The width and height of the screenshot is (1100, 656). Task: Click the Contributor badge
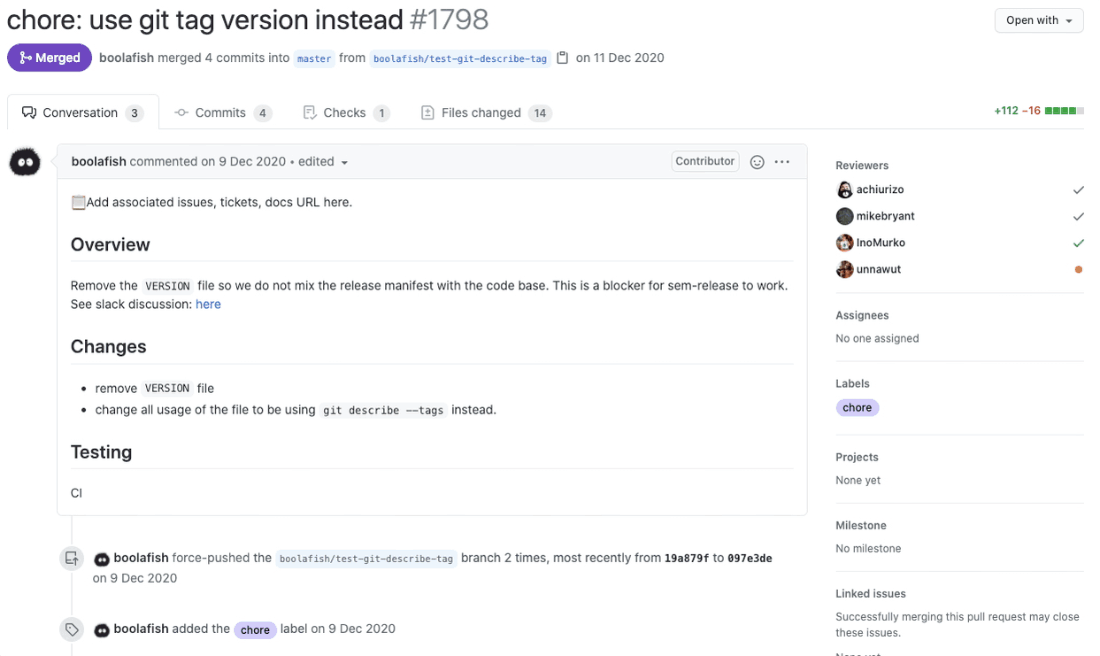pos(705,161)
